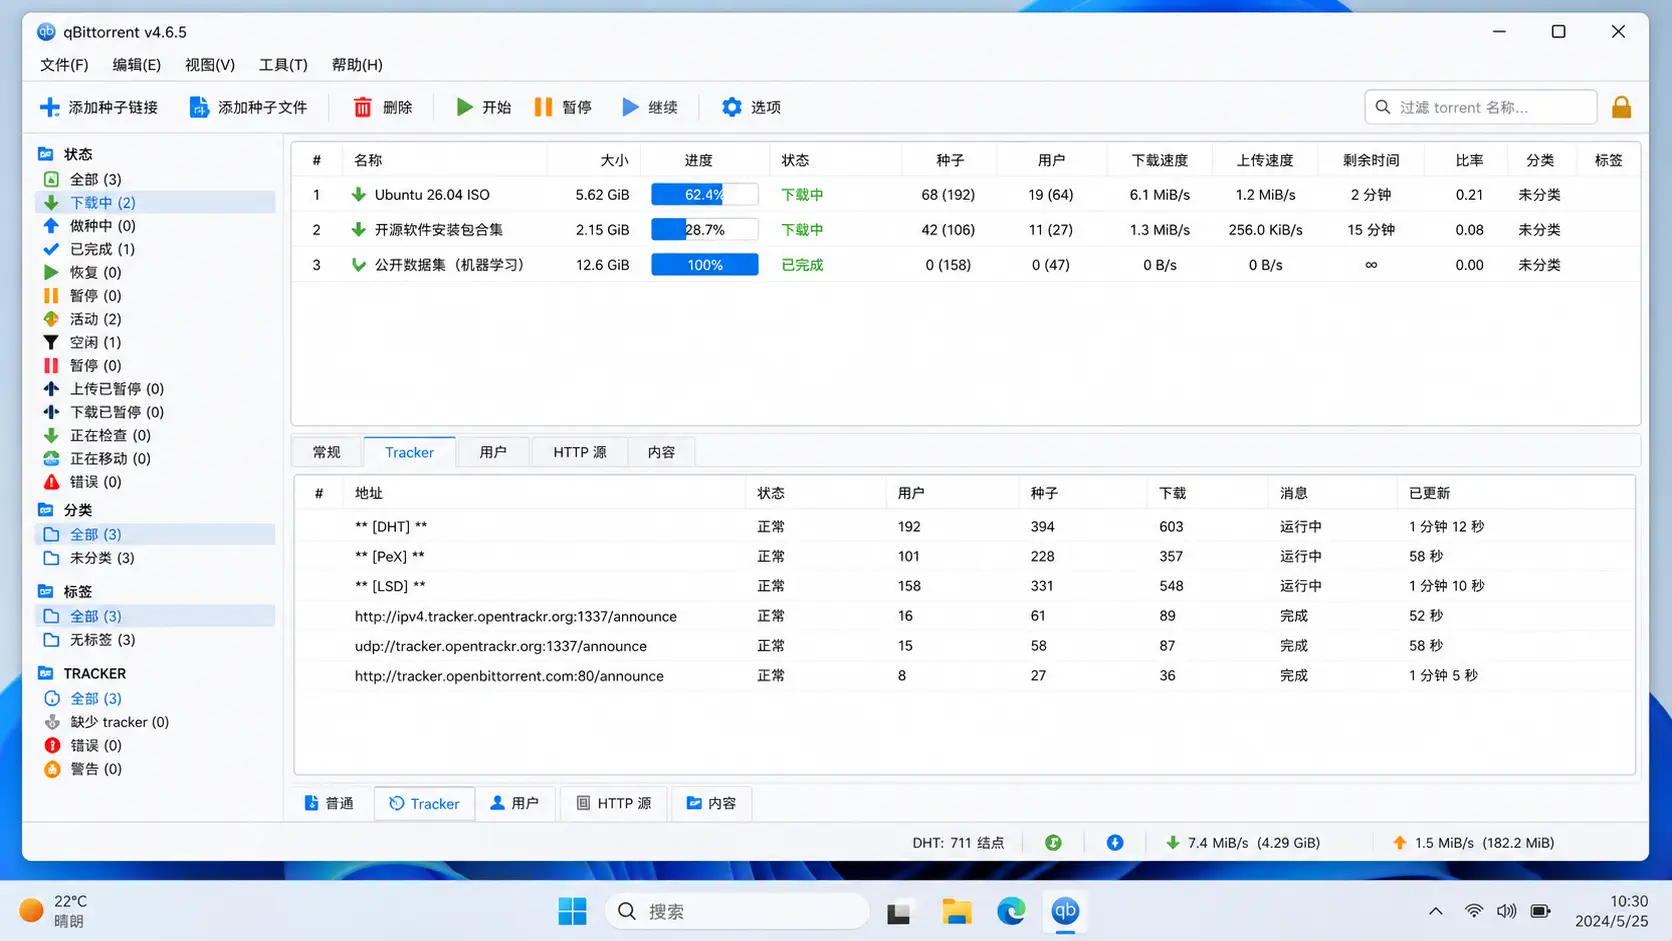This screenshot has height=941, width=1672.
Task: Click the red 错误 warning icon under 状态
Action: [51, 482]
